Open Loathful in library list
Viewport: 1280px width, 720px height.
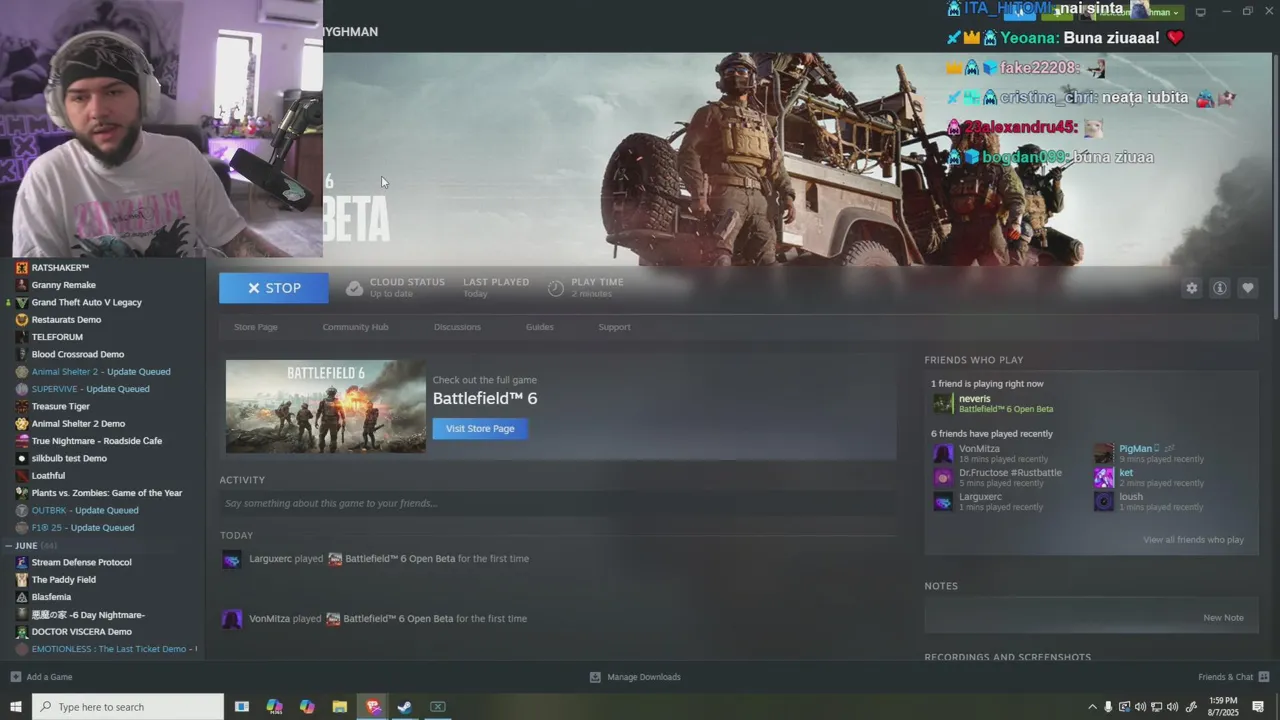tap(48, 476)
